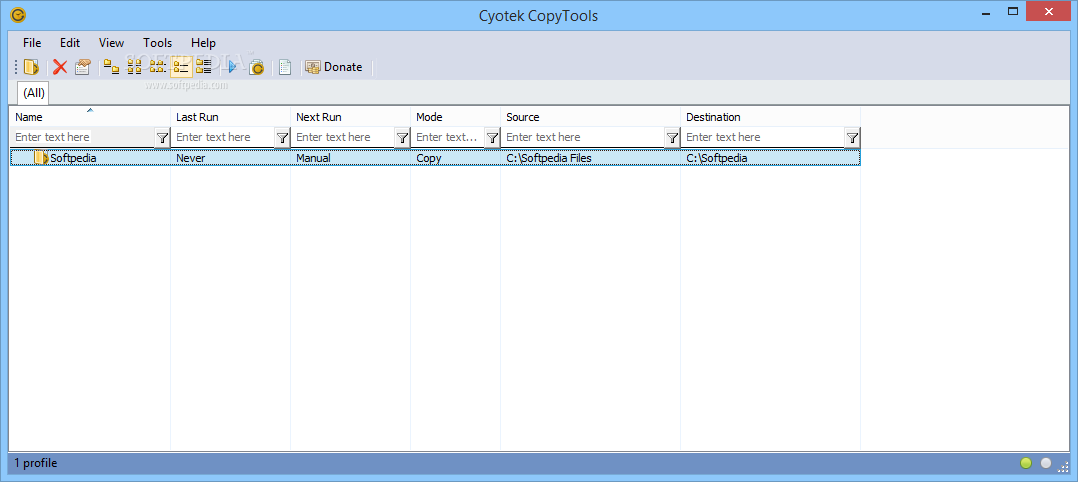1078x482 pixels.
Task: Open profile properties toolbar icon
Action: pyautogui.click(x=82, y=67)
